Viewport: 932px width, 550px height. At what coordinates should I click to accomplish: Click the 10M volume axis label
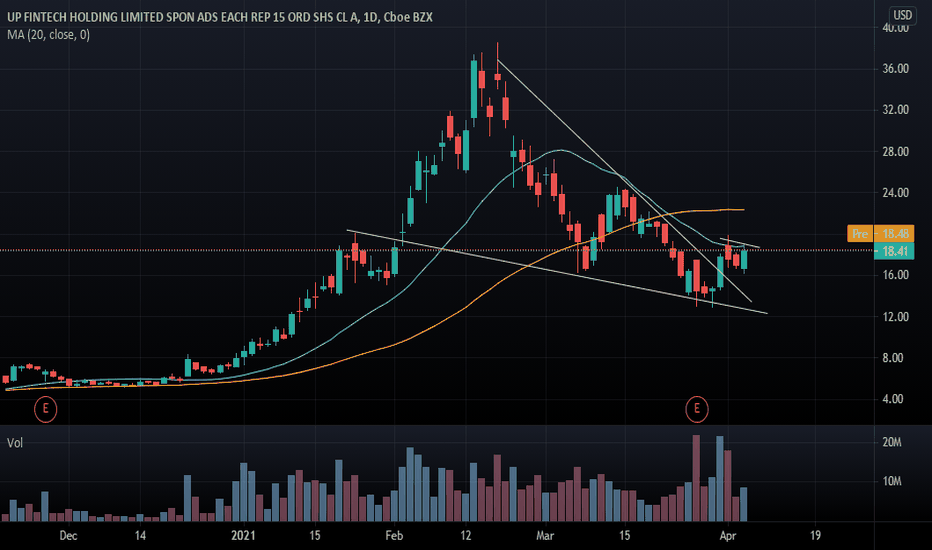point(892,481)
